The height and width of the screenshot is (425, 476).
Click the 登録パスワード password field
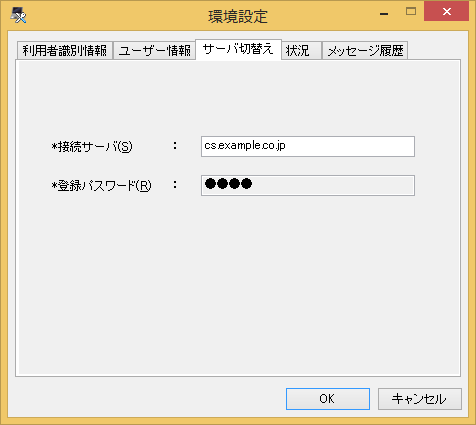coord(308,185)
